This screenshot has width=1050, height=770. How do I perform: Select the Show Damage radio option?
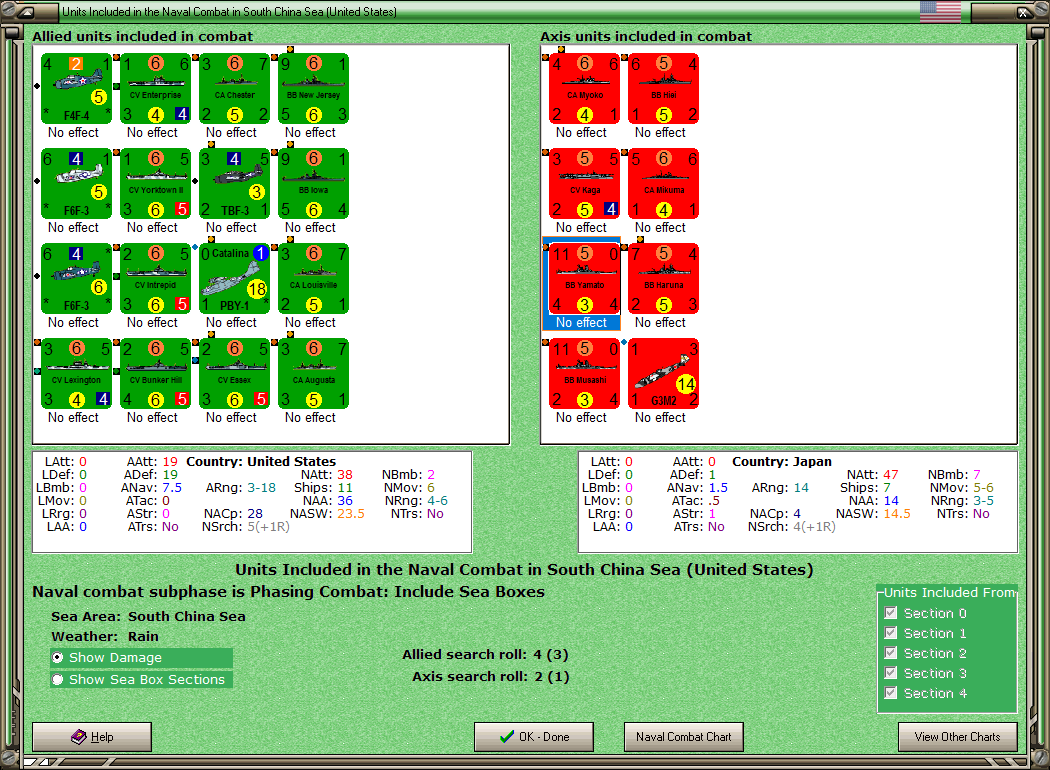(141, 658)
